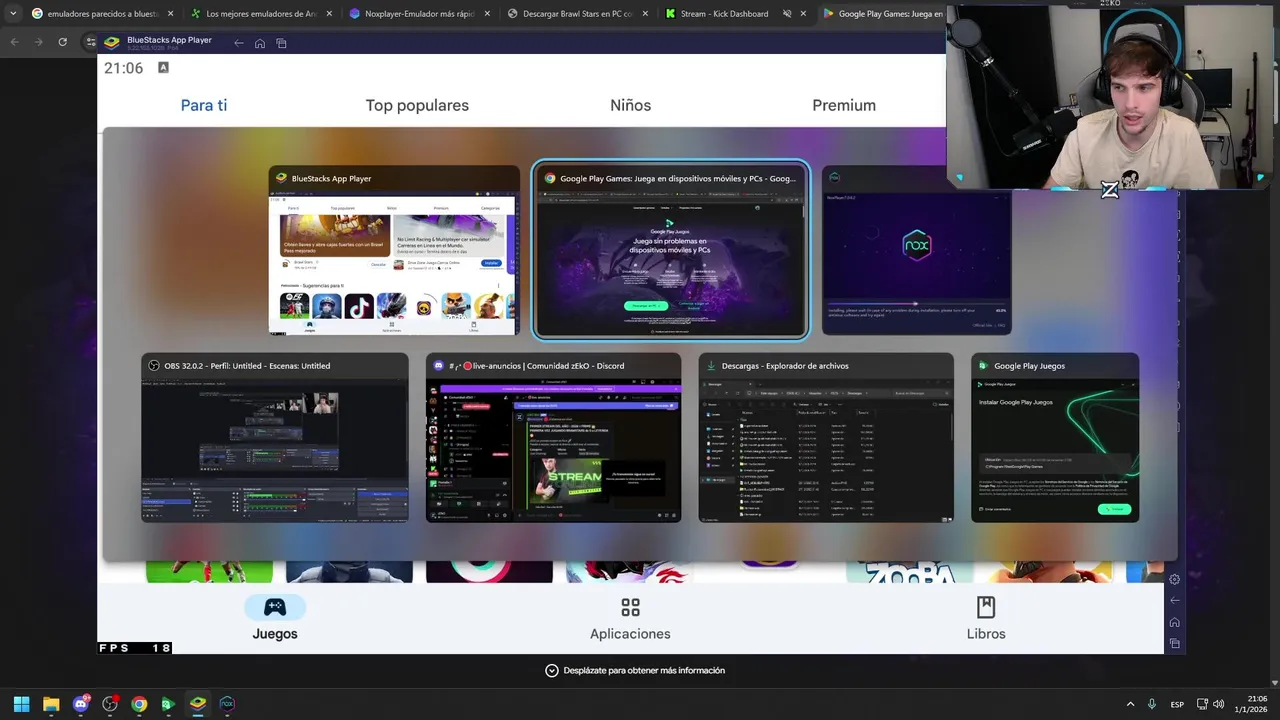The image size is (1280, 720).
Task: Open the Google Play Games taskbar icon
Action: (x=168, y=704)
